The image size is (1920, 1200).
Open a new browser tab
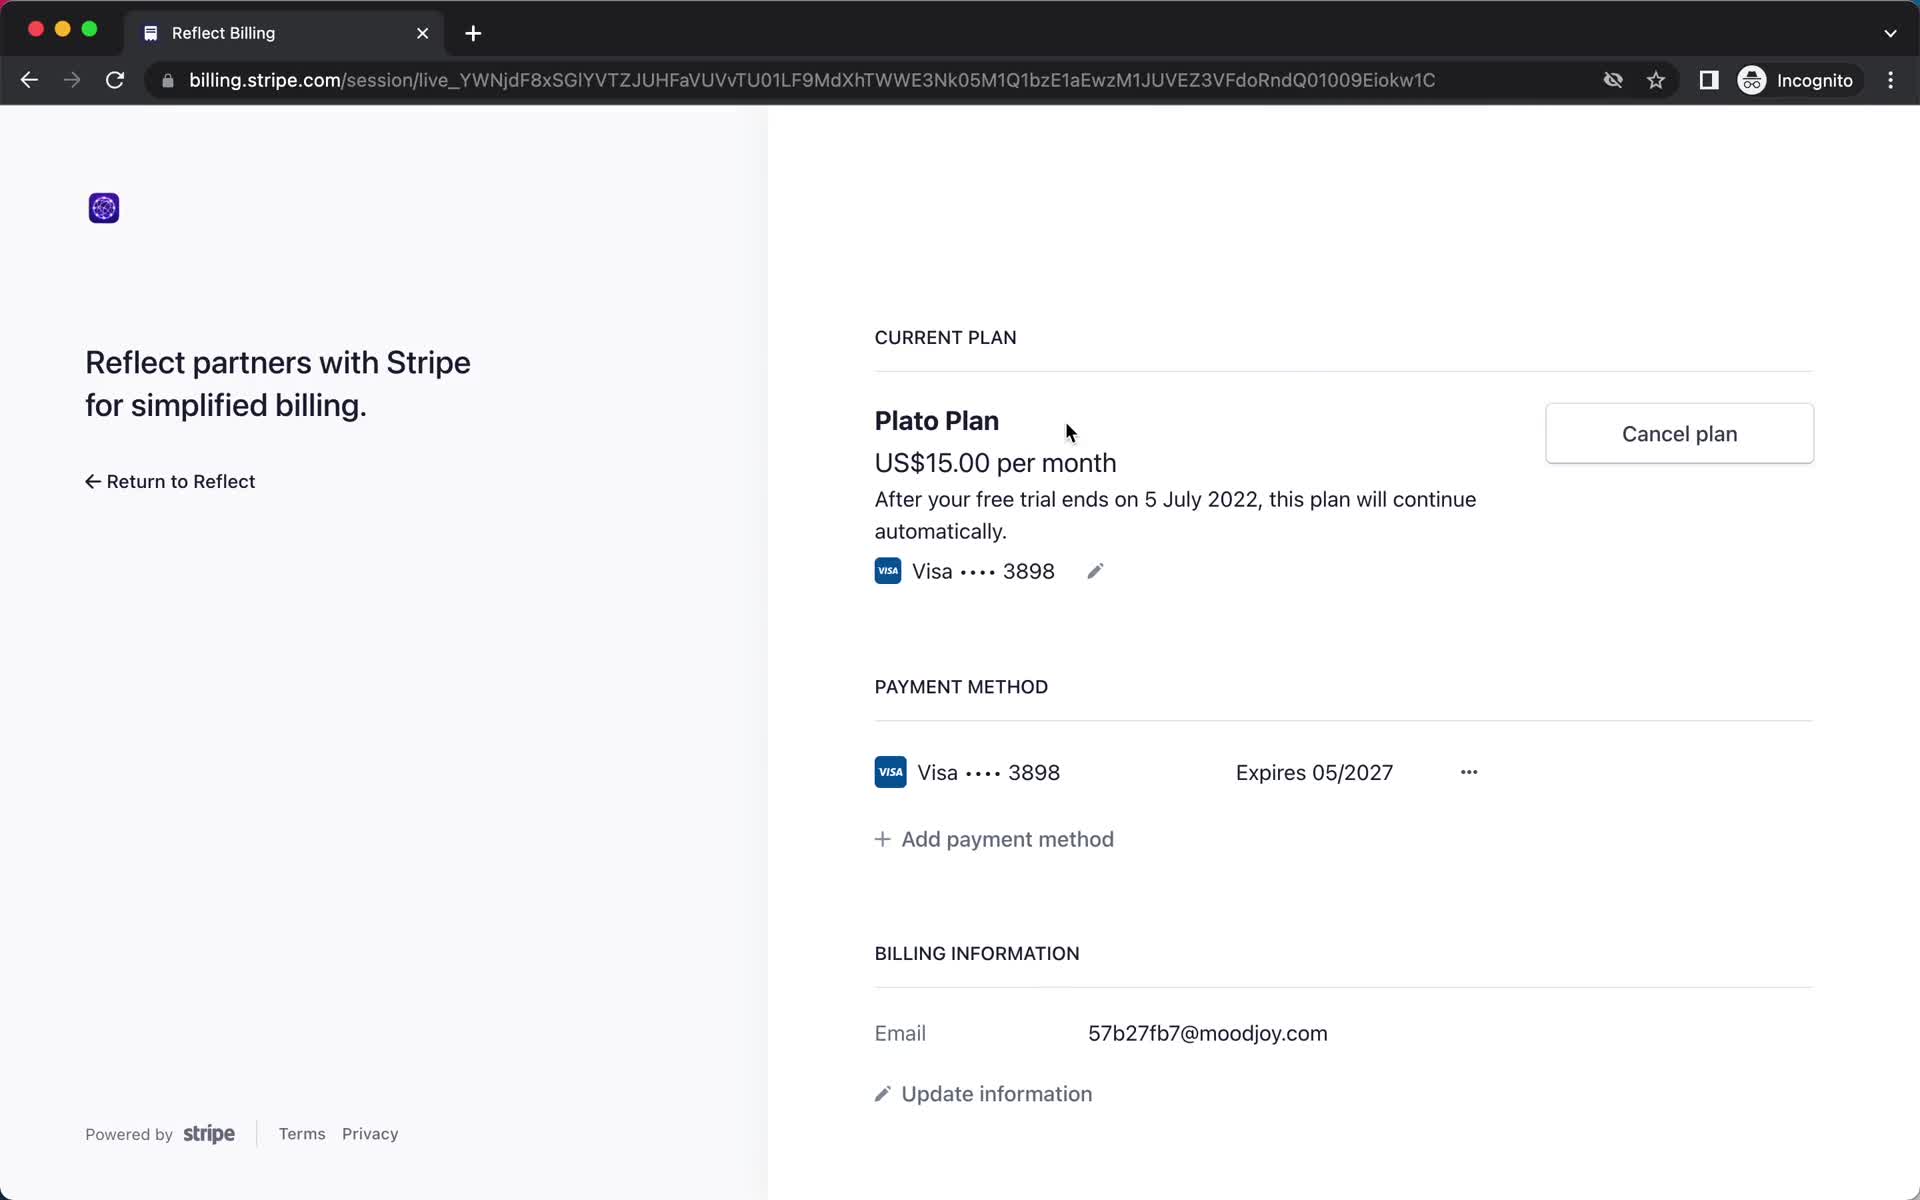[x=473, y=33]
